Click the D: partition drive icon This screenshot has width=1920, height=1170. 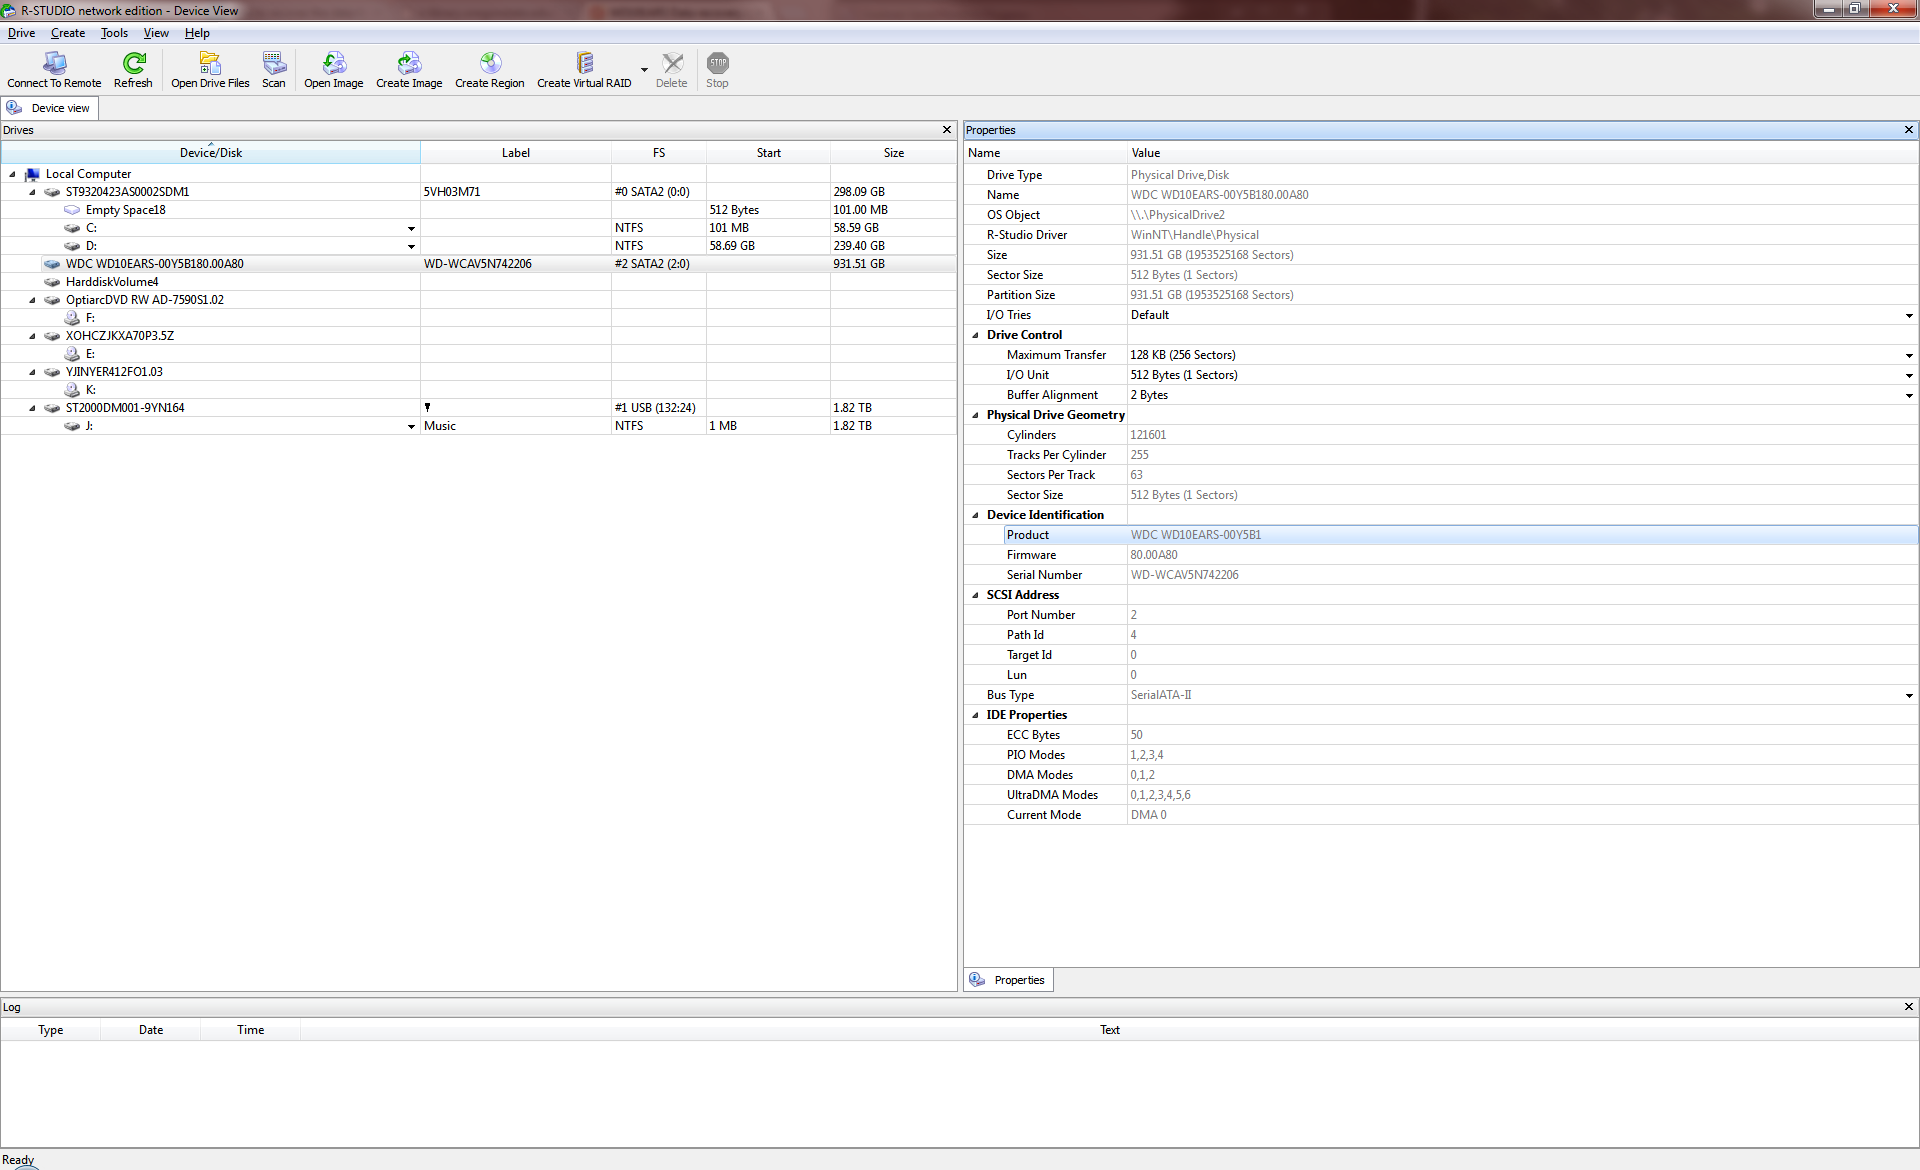(72, 246)
